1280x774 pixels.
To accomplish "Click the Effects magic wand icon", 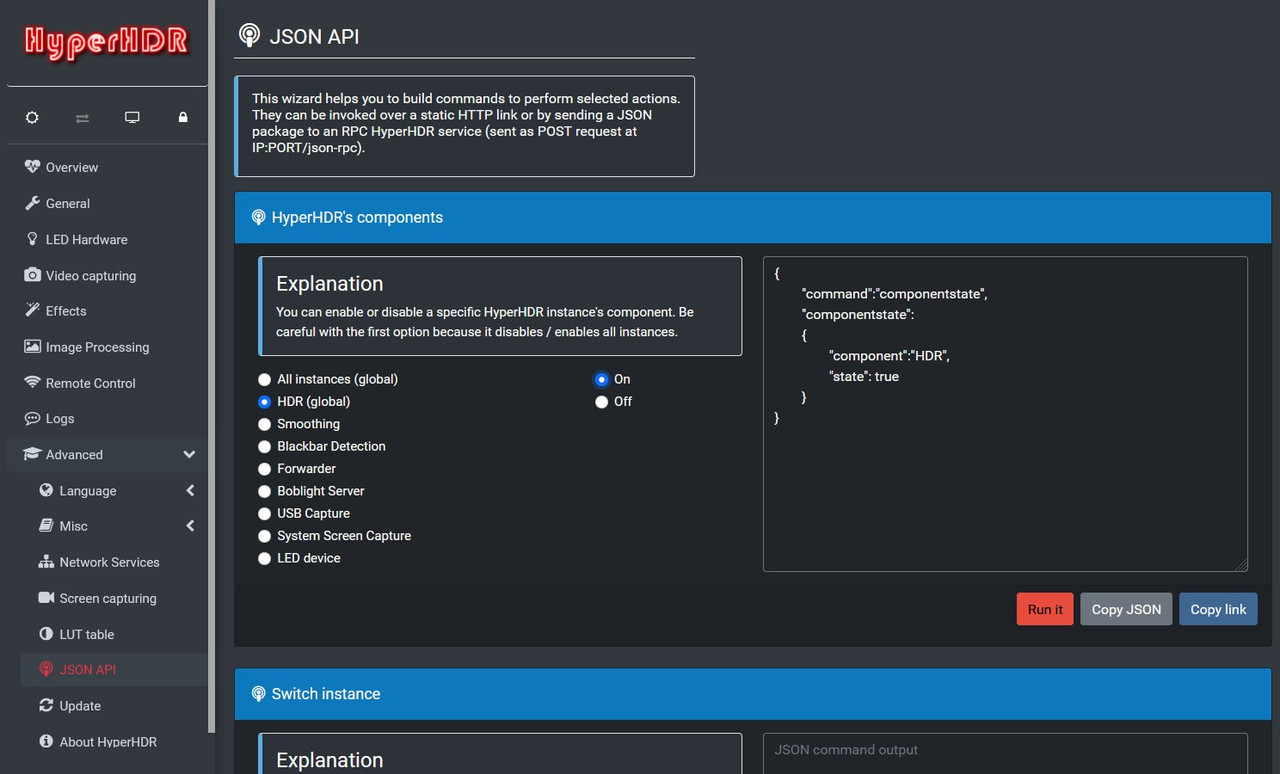I will (x=33, y=310).
